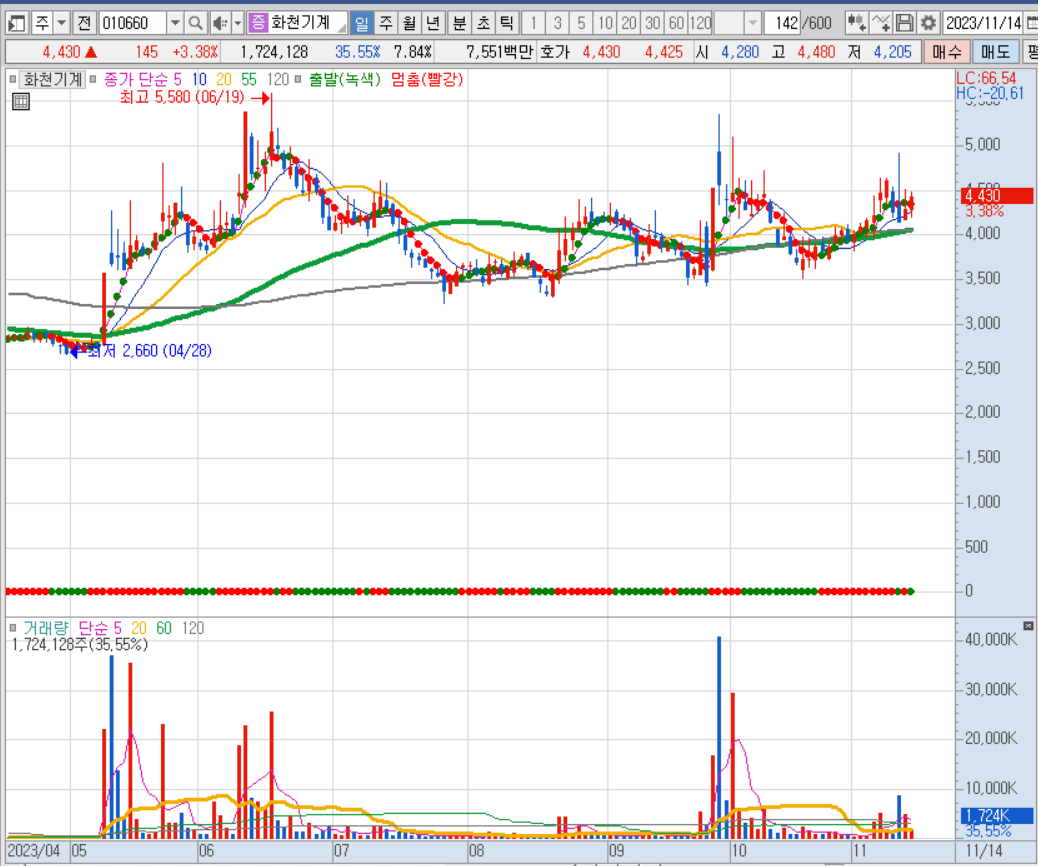This screenshot has width=1038, height=866.
Task: Click the stock code input field 010660
Action: pyautogui.click(x=132, y=24)
